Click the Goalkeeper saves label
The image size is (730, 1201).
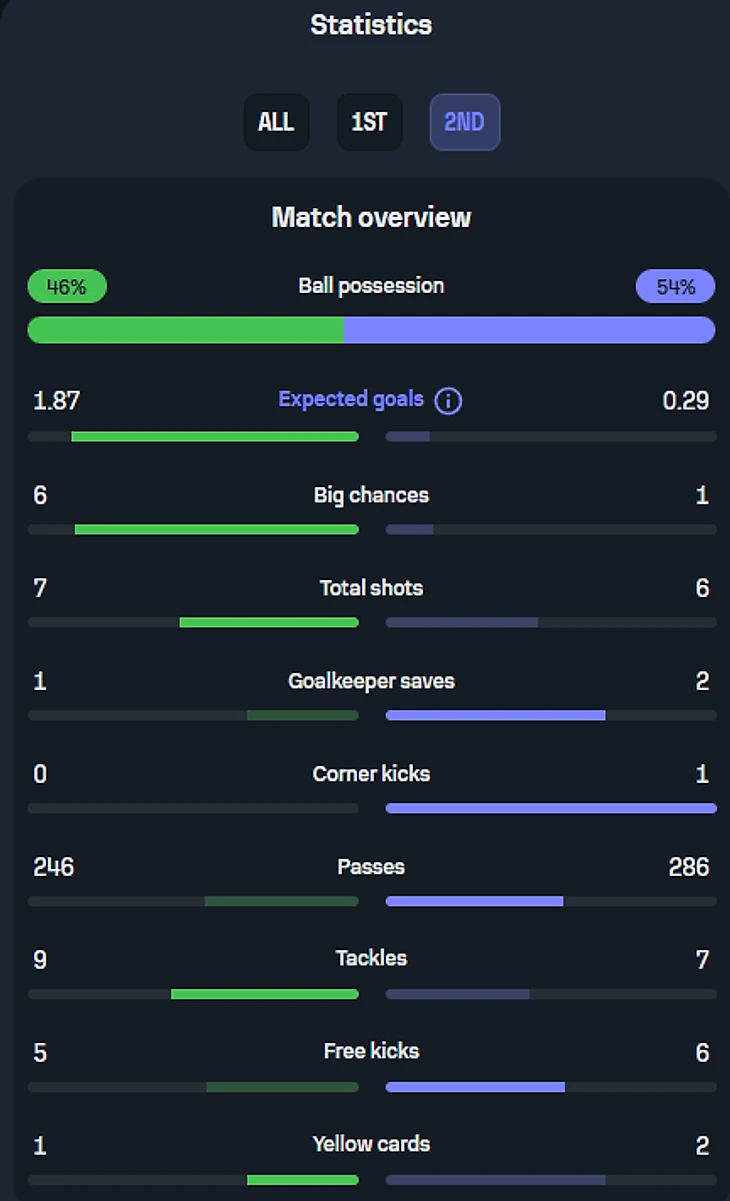pyautogui.click(x=371, y=681)
